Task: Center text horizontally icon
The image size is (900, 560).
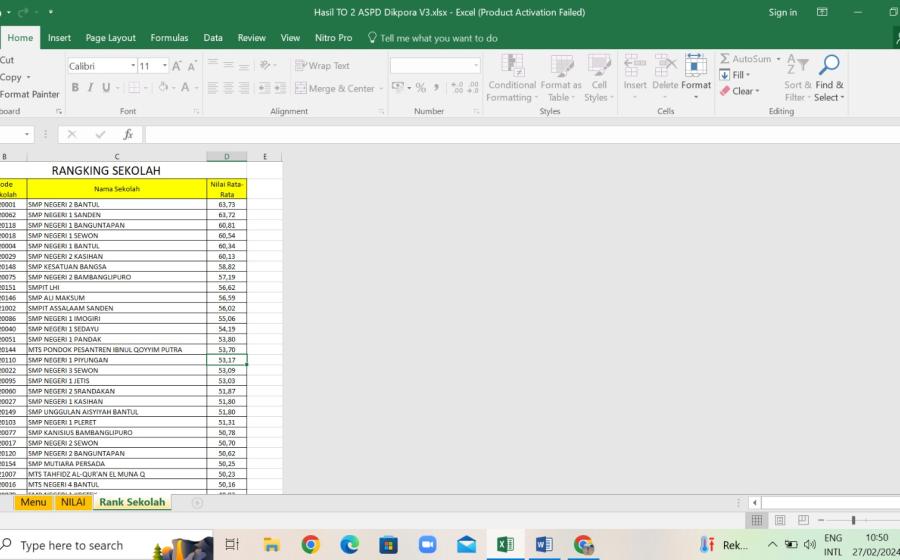Action: [228, 88]
